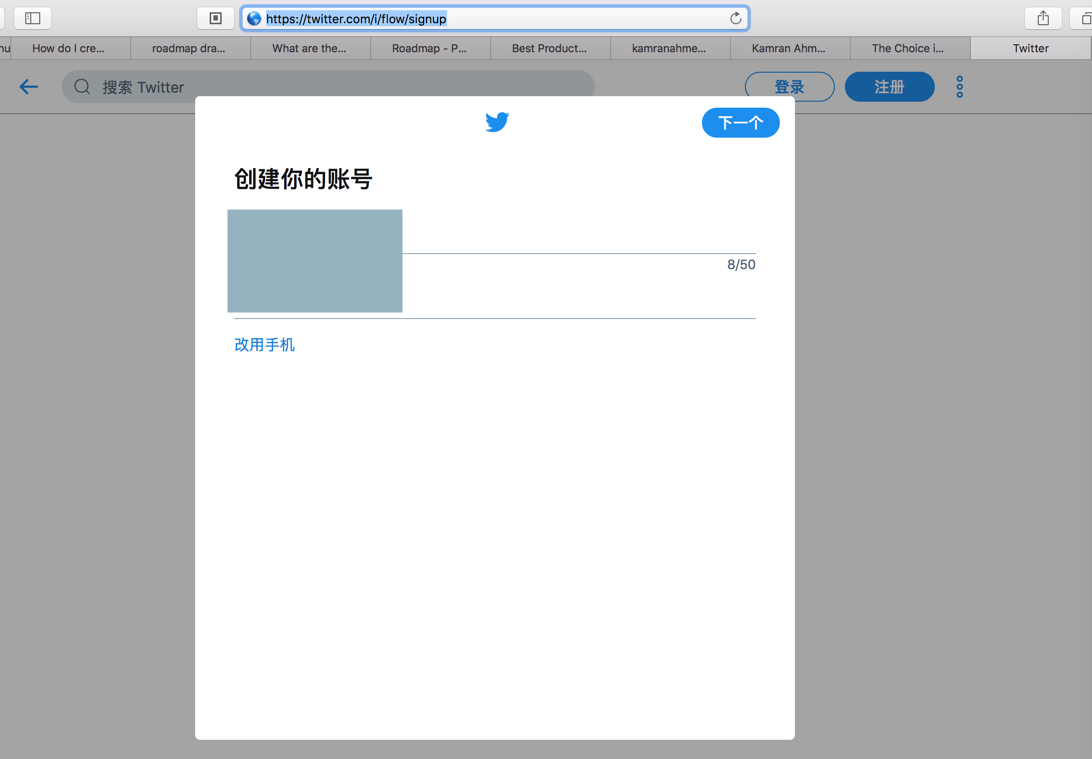Click the search magnifier icon
The image size is (1092, 759).
click(x=82, y=87)
